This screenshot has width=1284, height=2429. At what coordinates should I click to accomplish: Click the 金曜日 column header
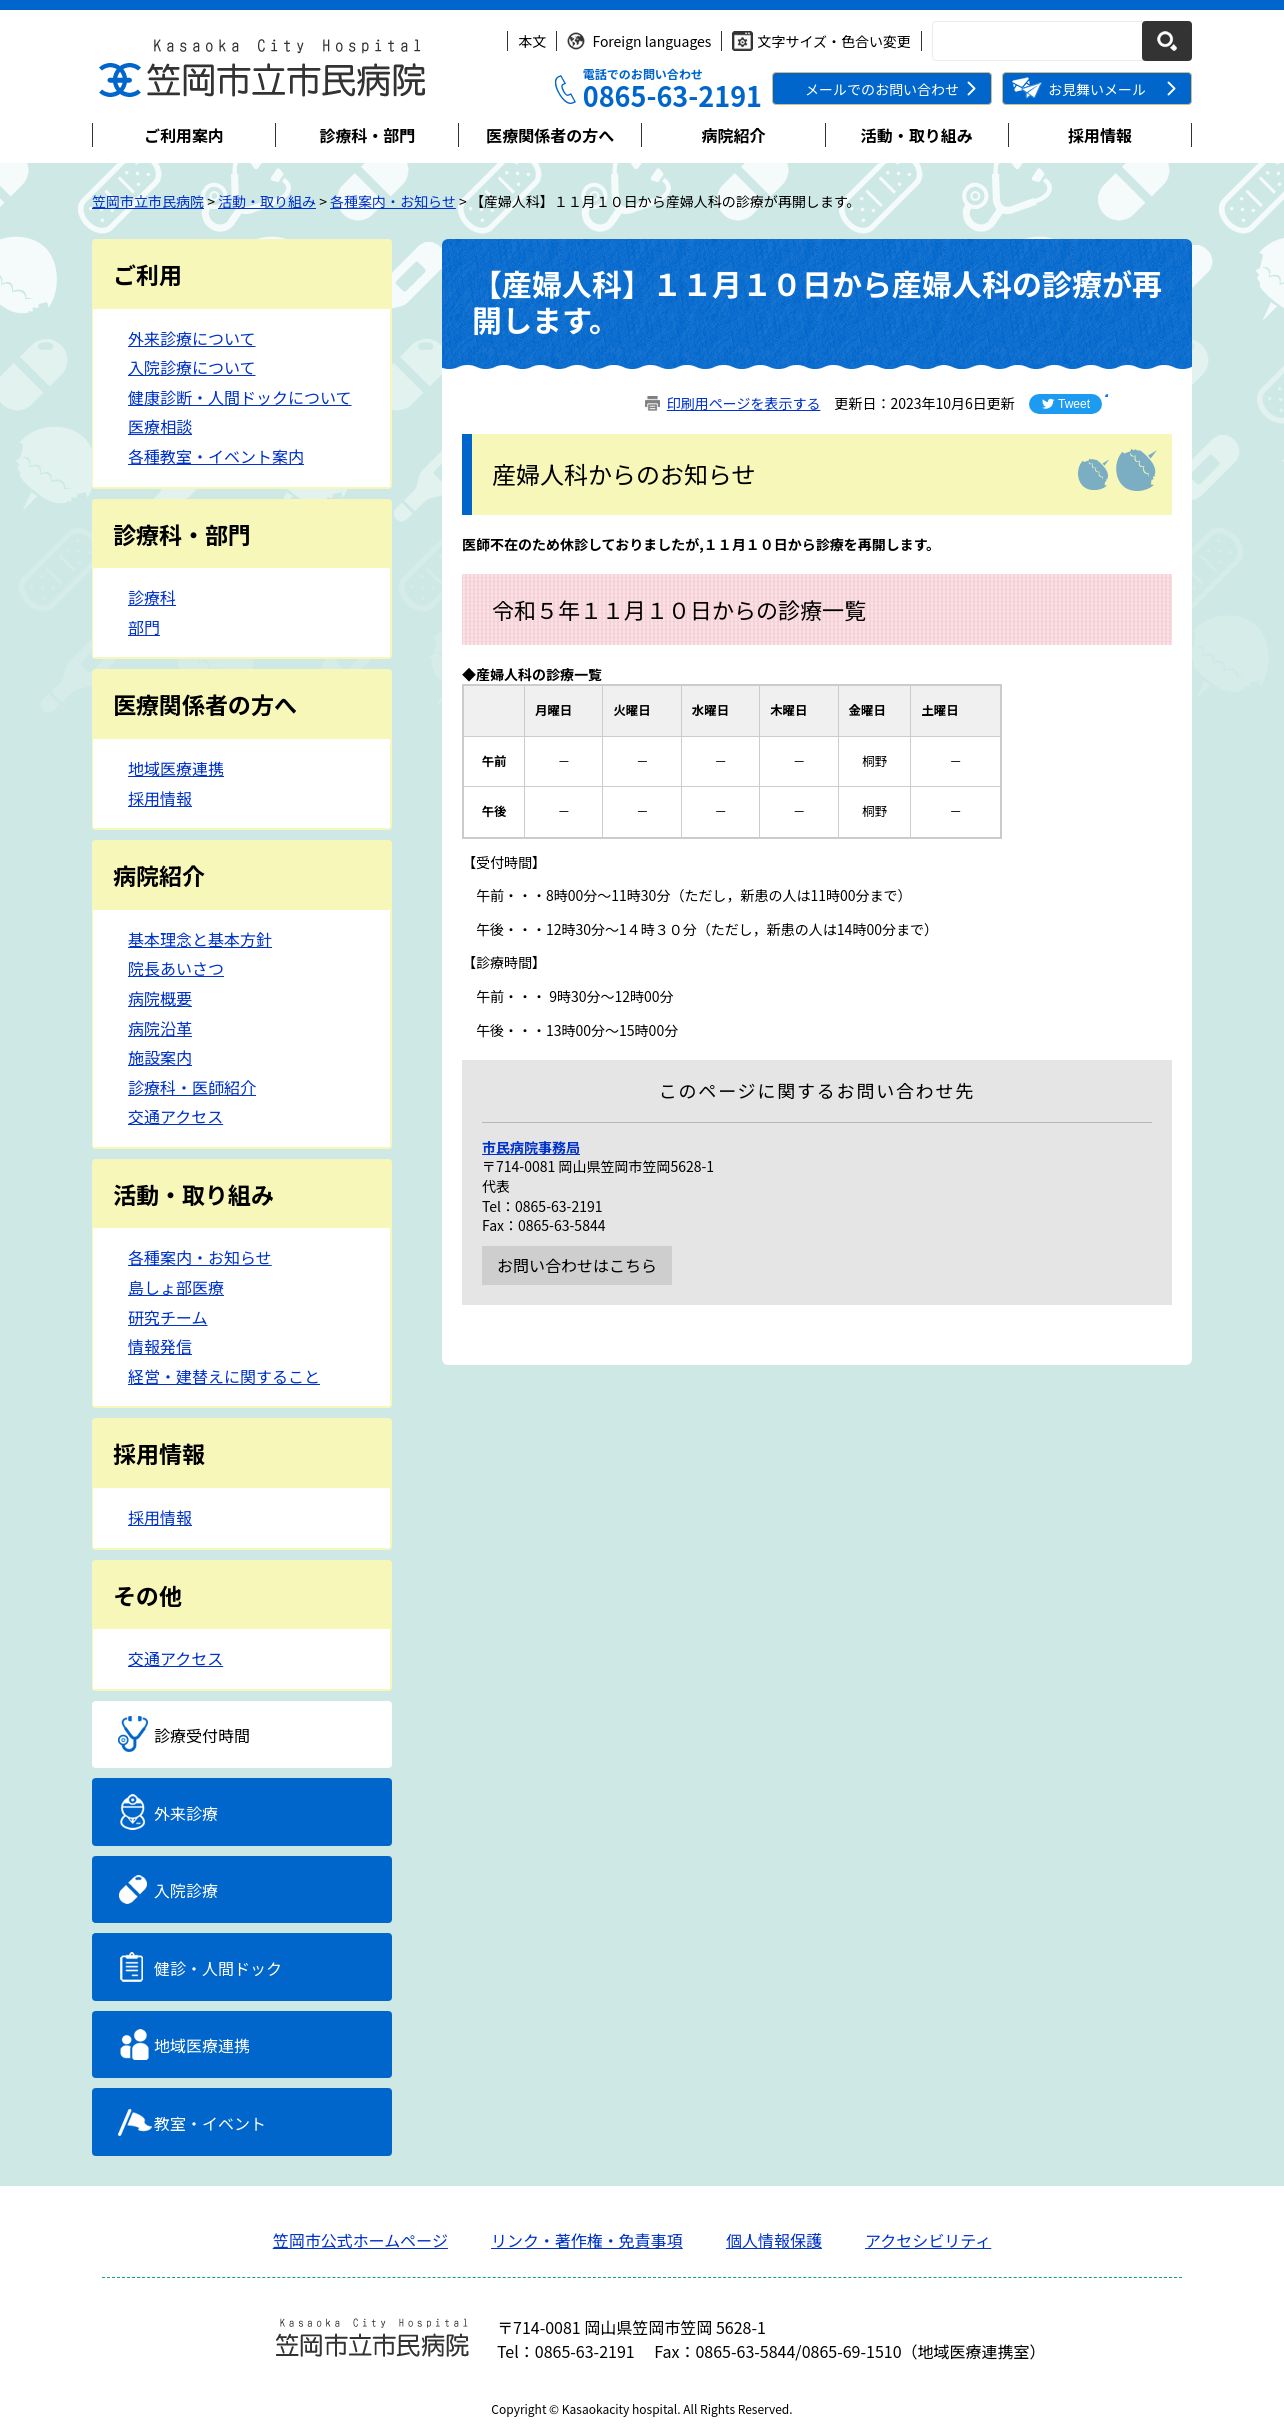(874, 711)
